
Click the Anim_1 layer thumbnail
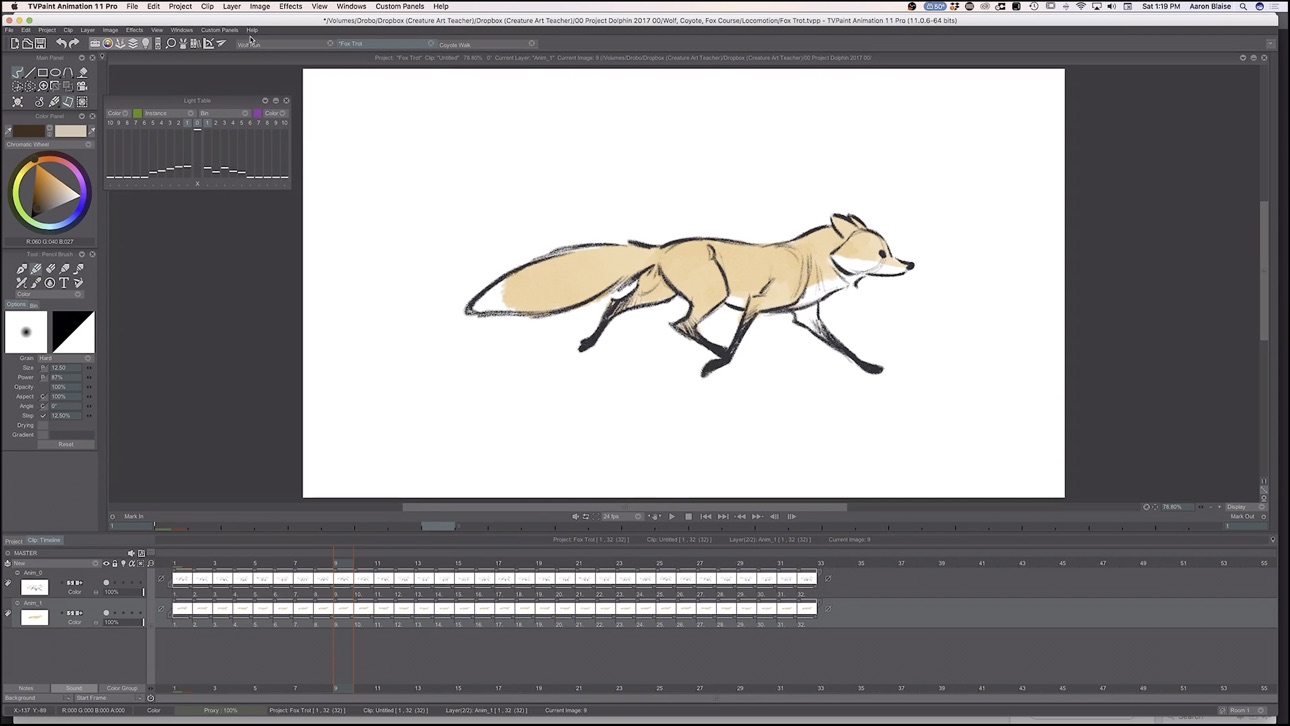click(x=35, y=617)
